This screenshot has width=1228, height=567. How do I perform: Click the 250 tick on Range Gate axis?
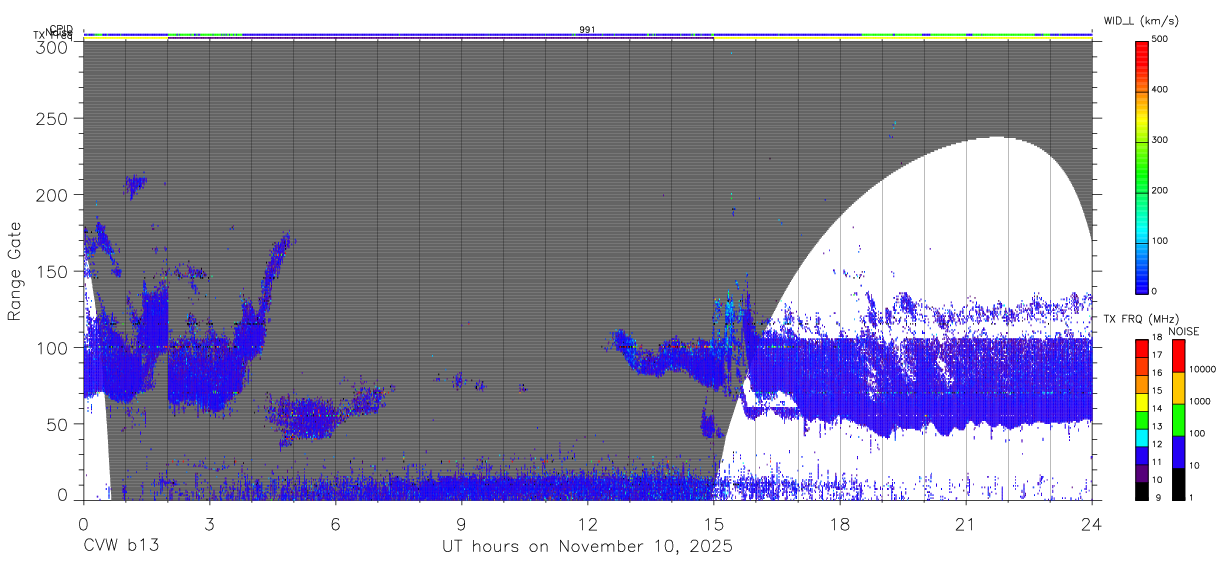[54, 119]
